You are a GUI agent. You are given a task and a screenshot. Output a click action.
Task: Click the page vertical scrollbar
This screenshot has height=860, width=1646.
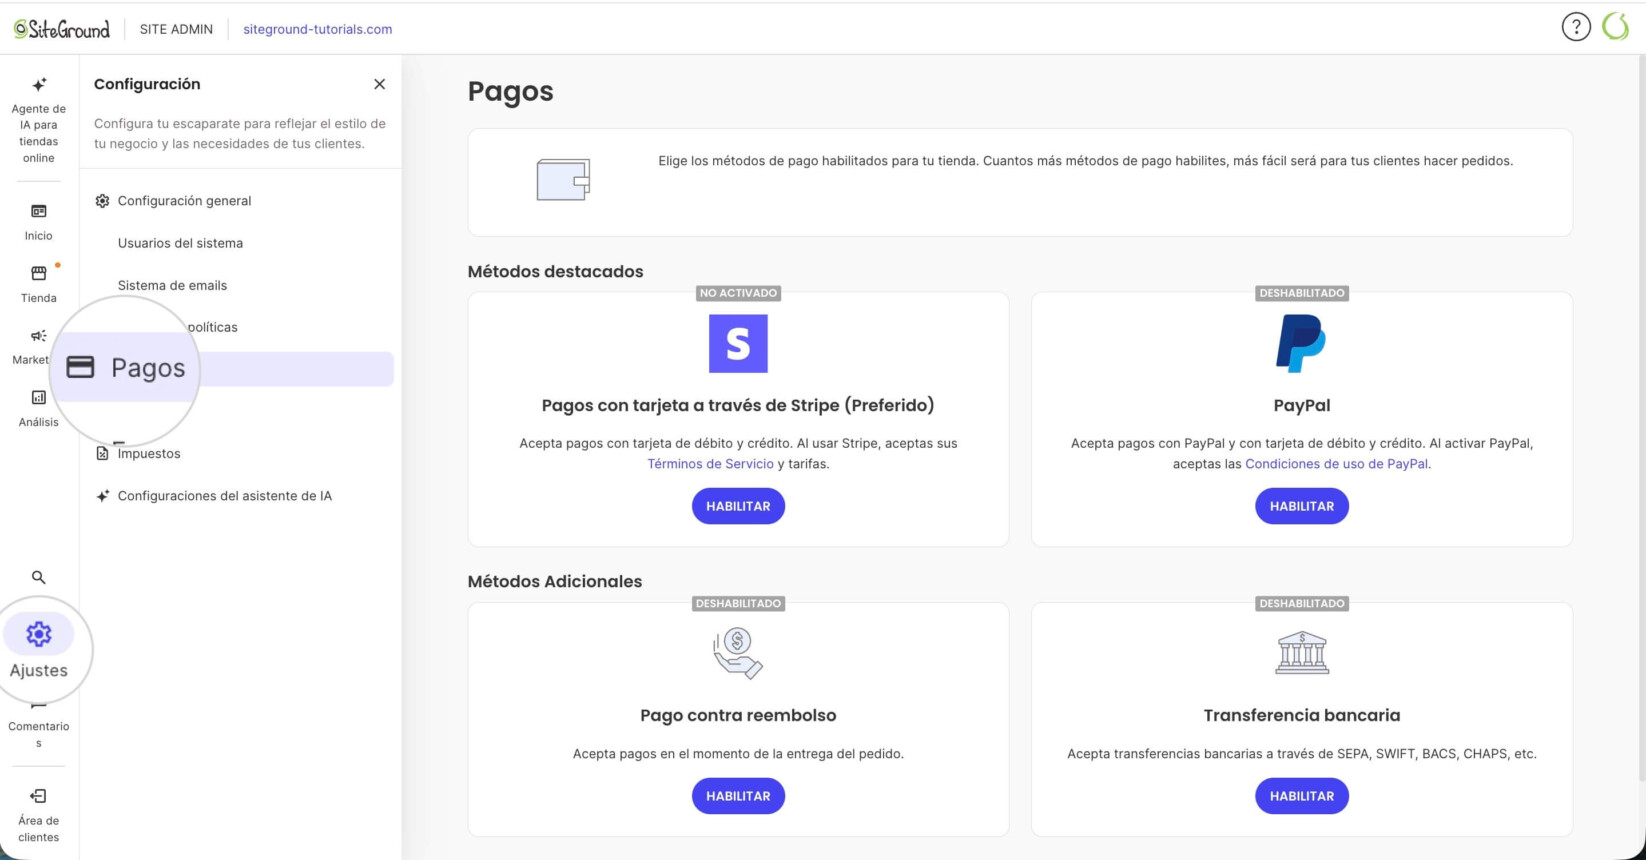click(x=1641, y=420)
